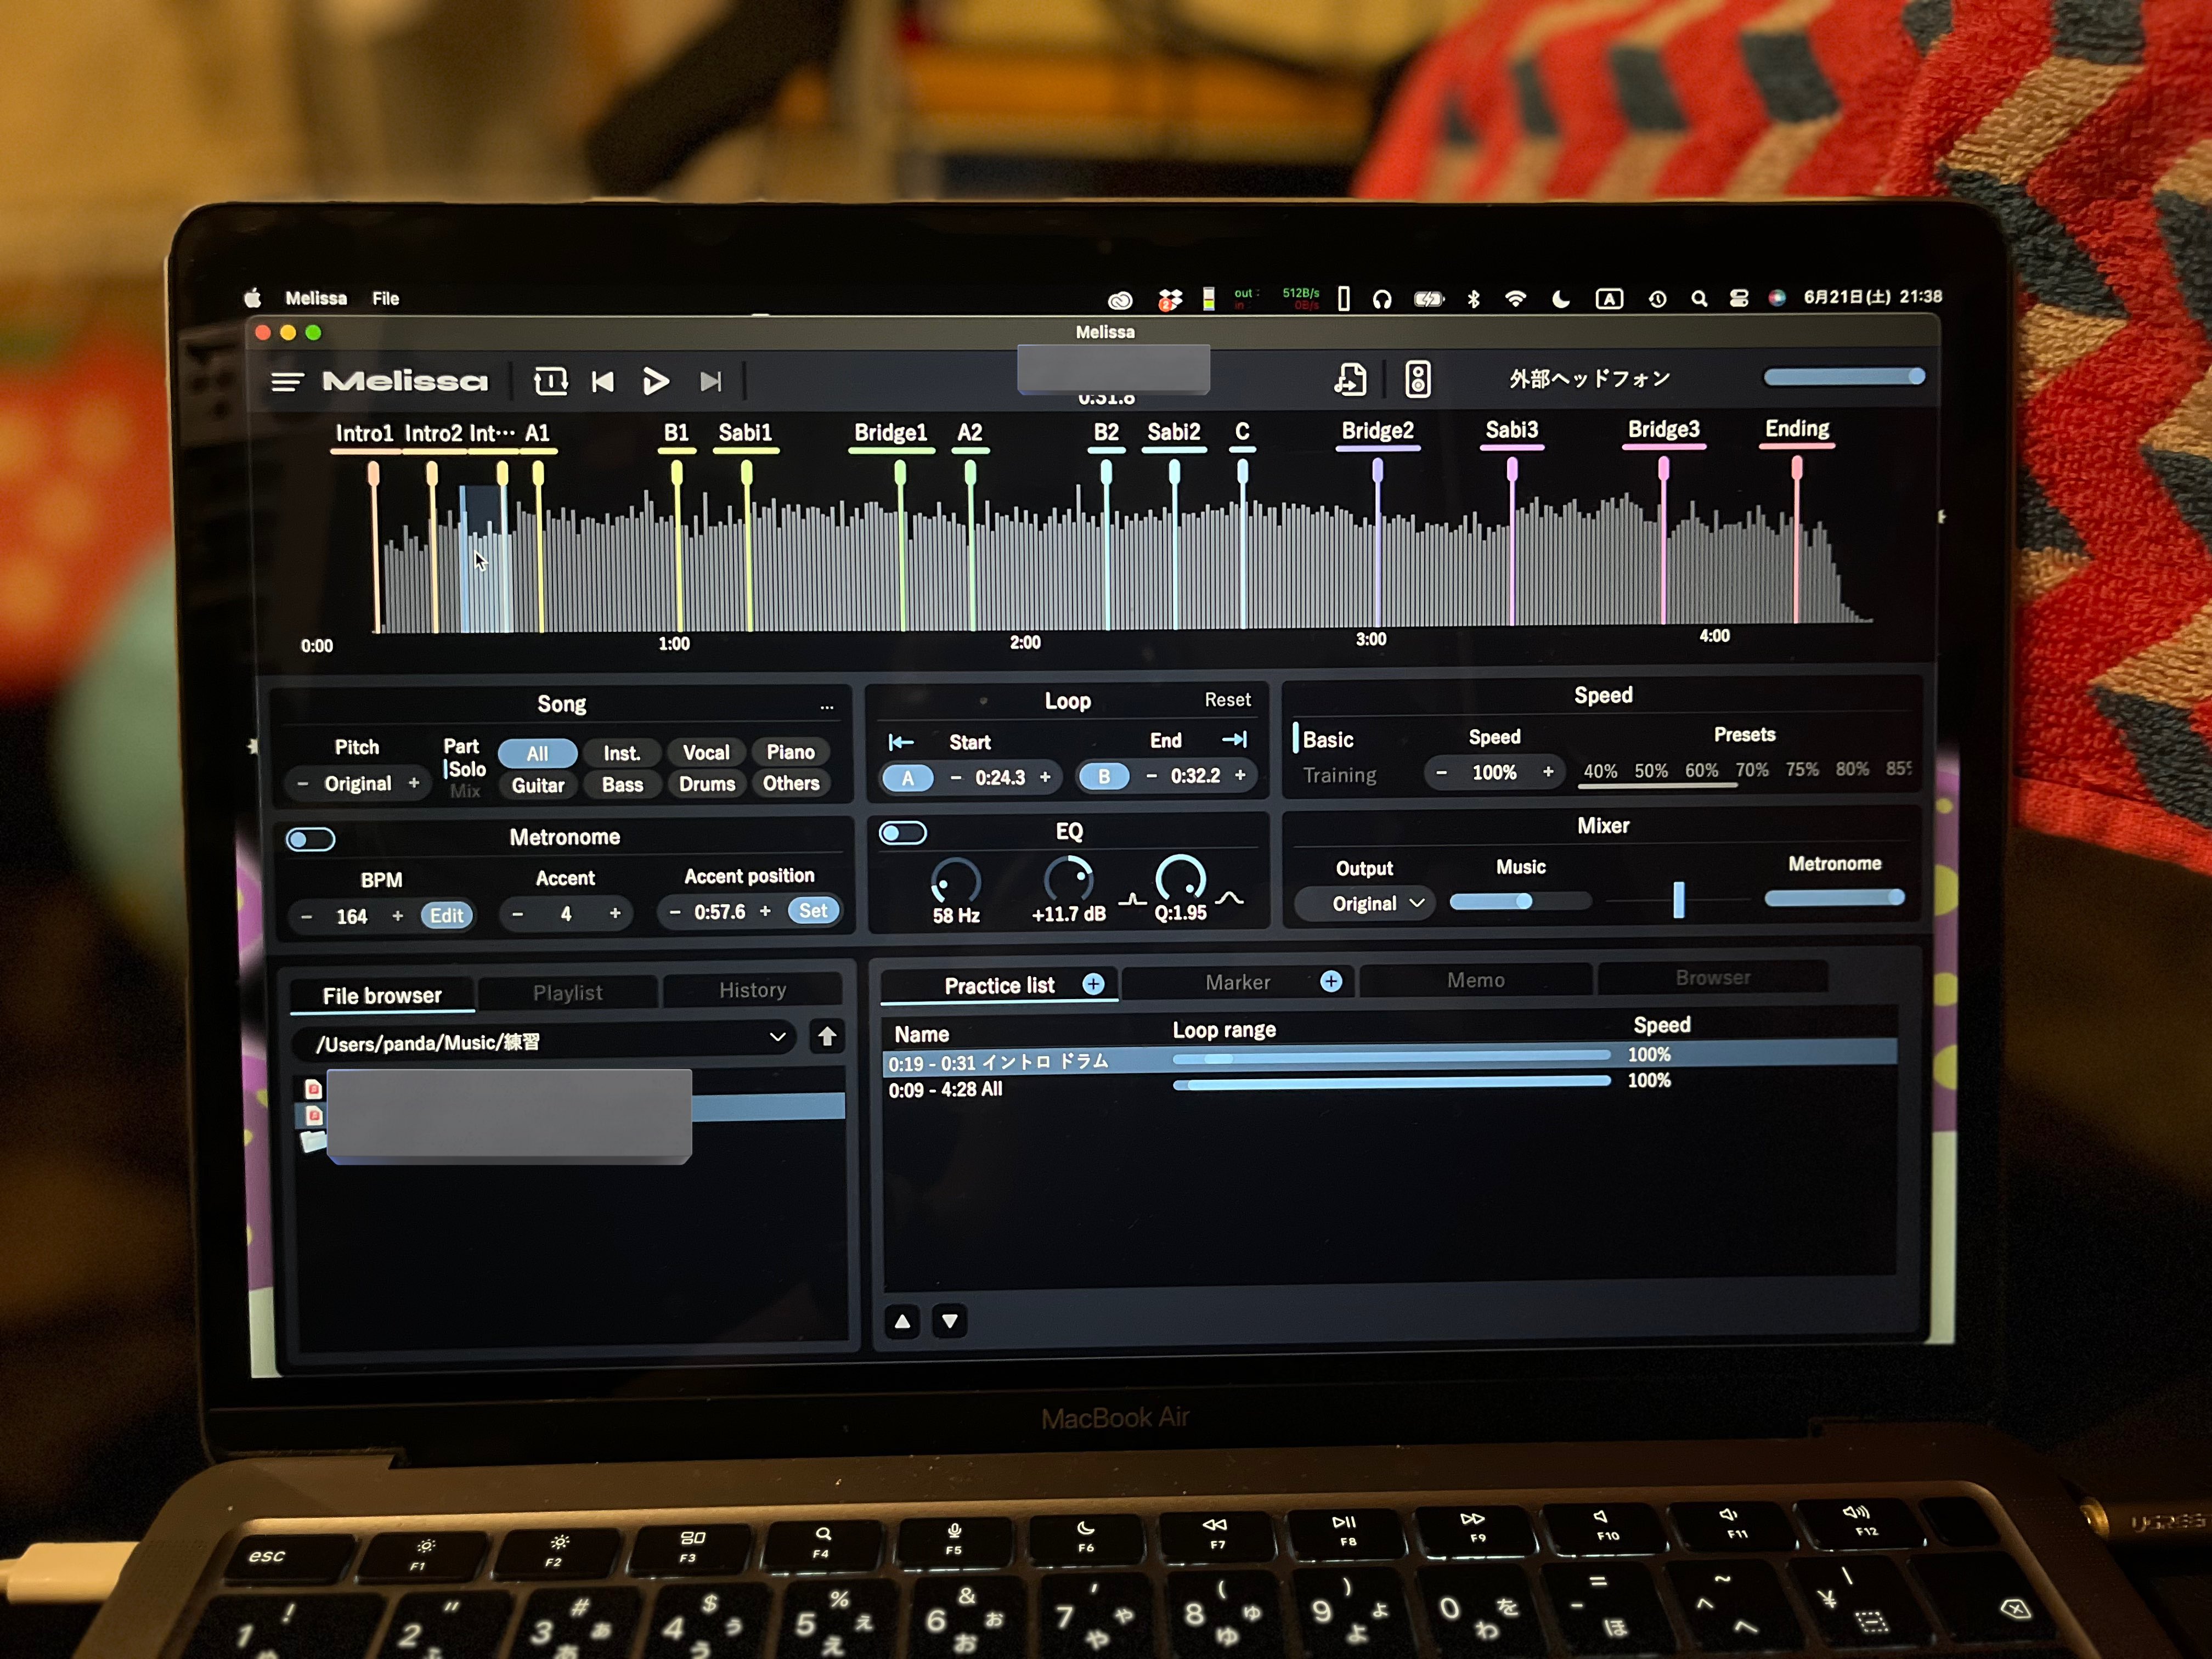
Task: Click the 58 Hz frequency knob
Action: (x=955, y=882)
